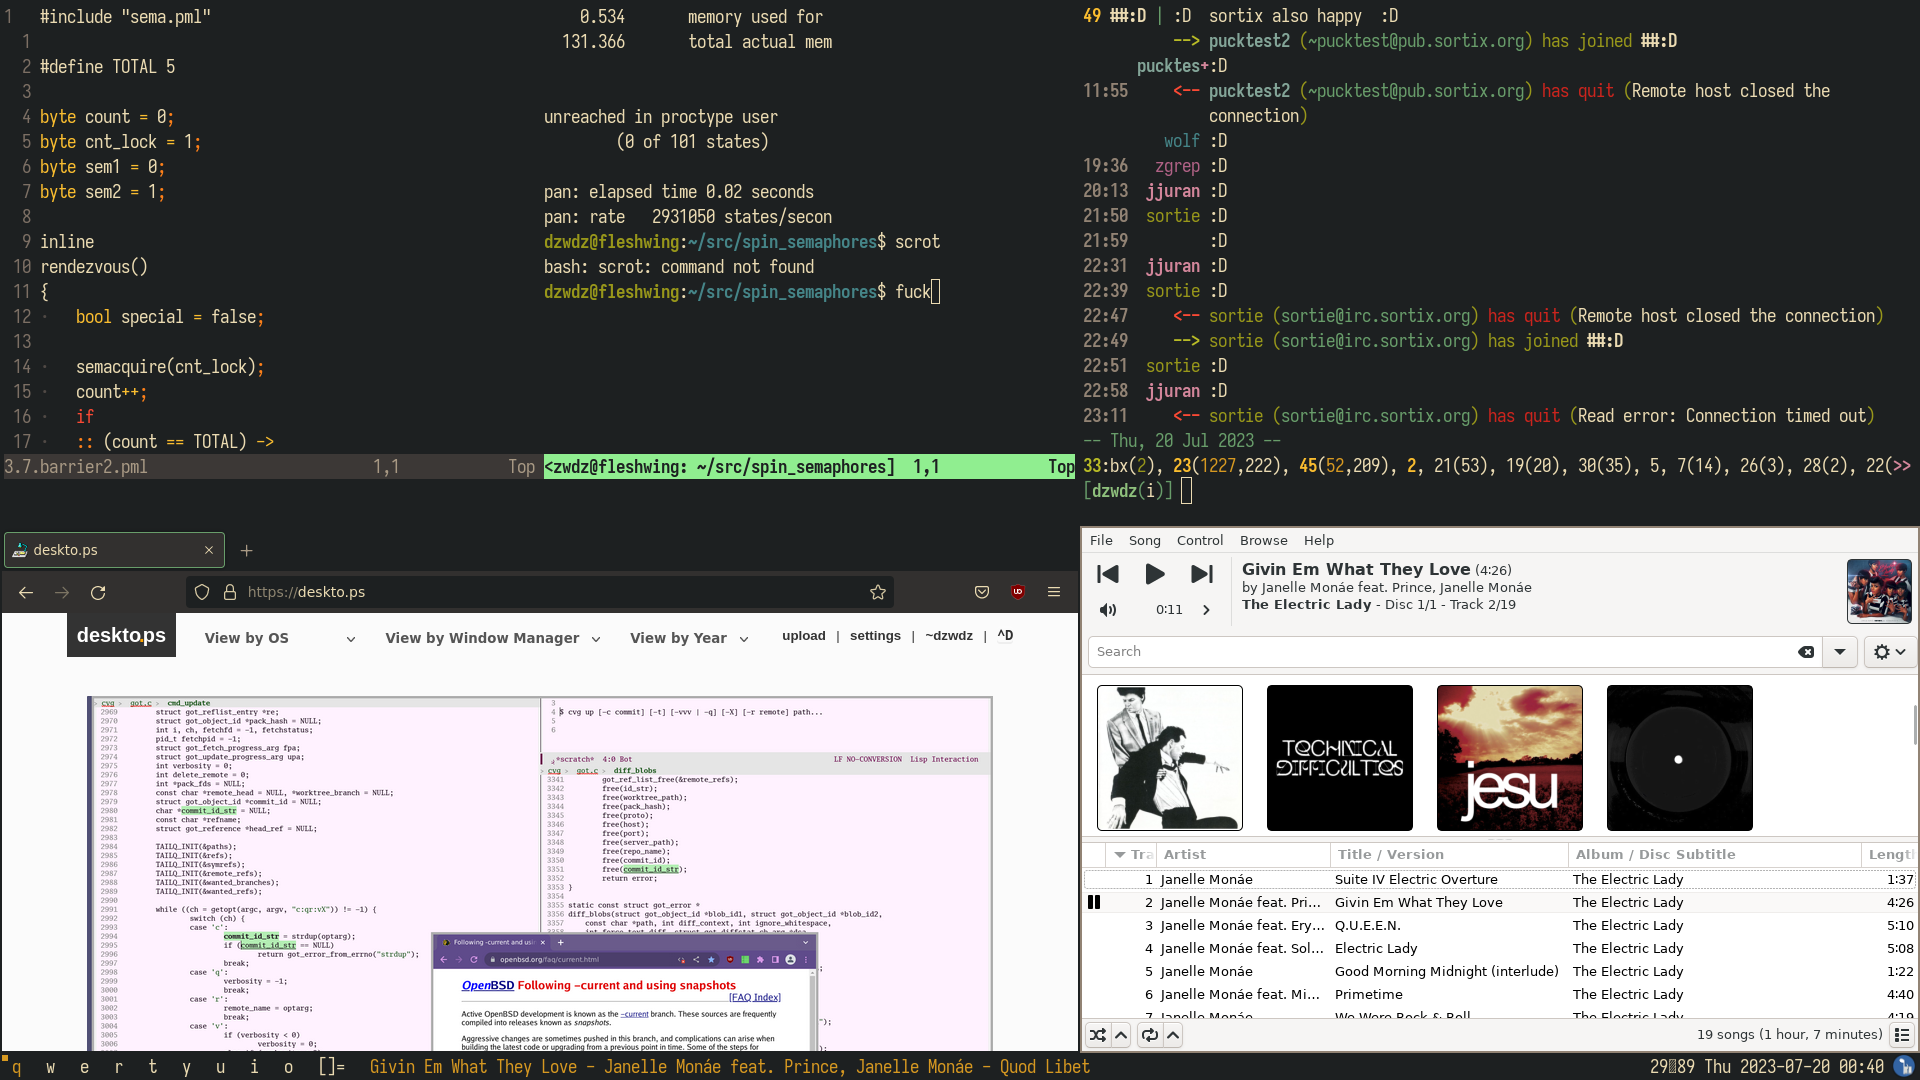This screenshot has height=1080, width=1920.
Task: Go to the previous track
Action: (1107, 574)
